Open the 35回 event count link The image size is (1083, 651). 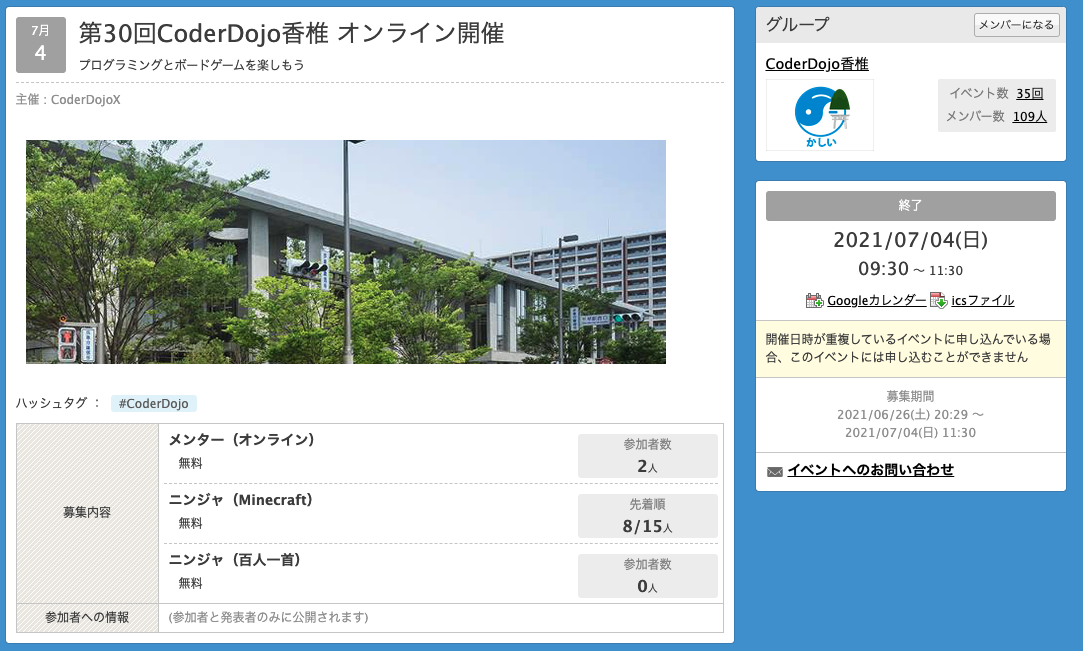click(1029, 93)
